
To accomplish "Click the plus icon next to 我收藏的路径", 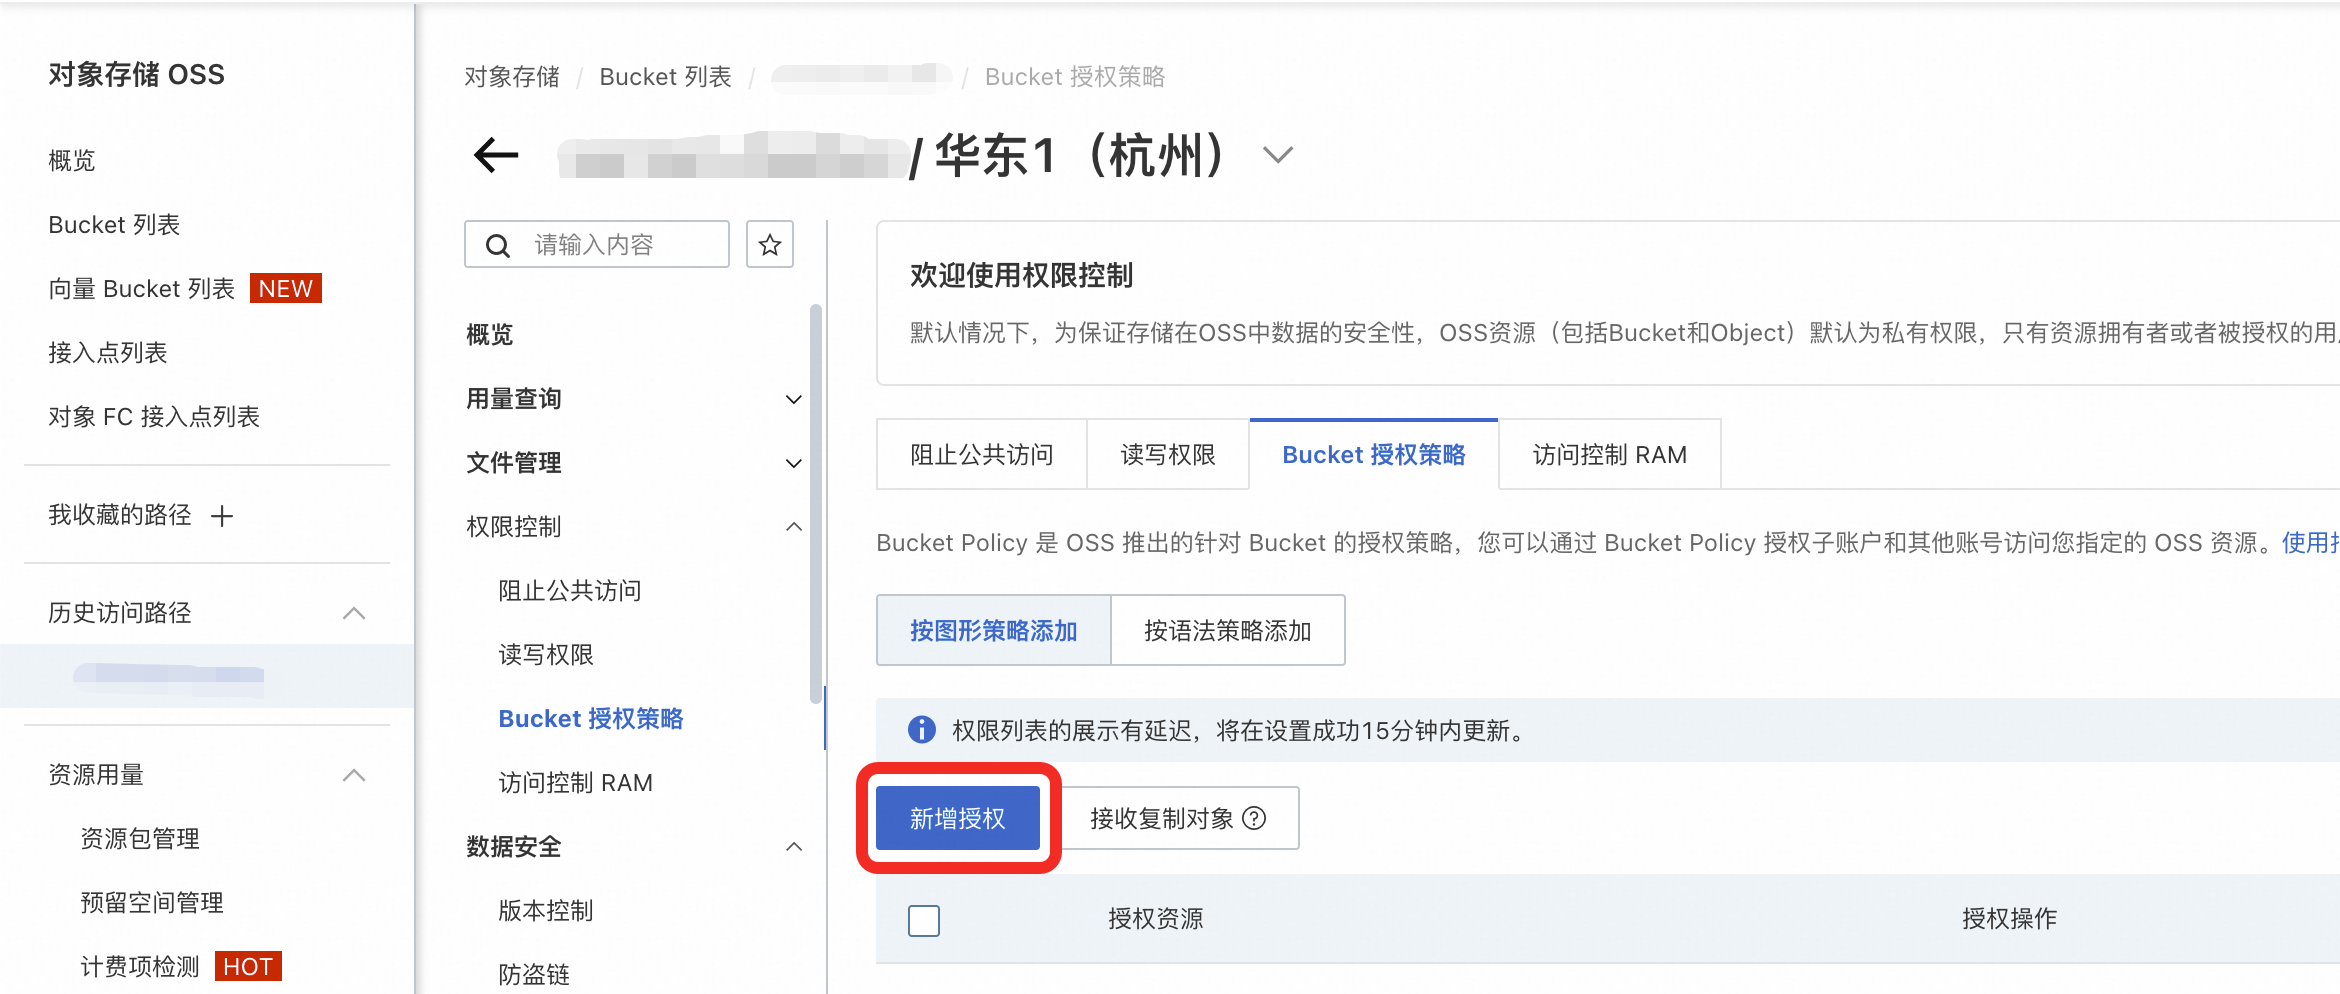I will pos(222,516).
